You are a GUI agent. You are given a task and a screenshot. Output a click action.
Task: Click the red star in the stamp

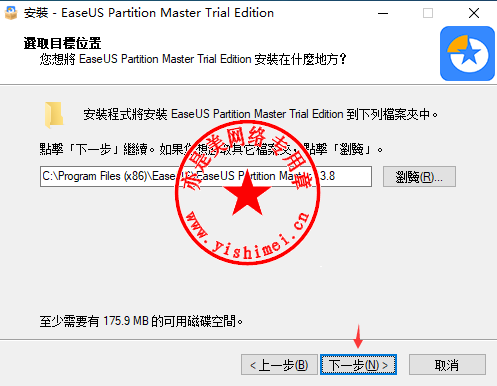tap(247, 195)
